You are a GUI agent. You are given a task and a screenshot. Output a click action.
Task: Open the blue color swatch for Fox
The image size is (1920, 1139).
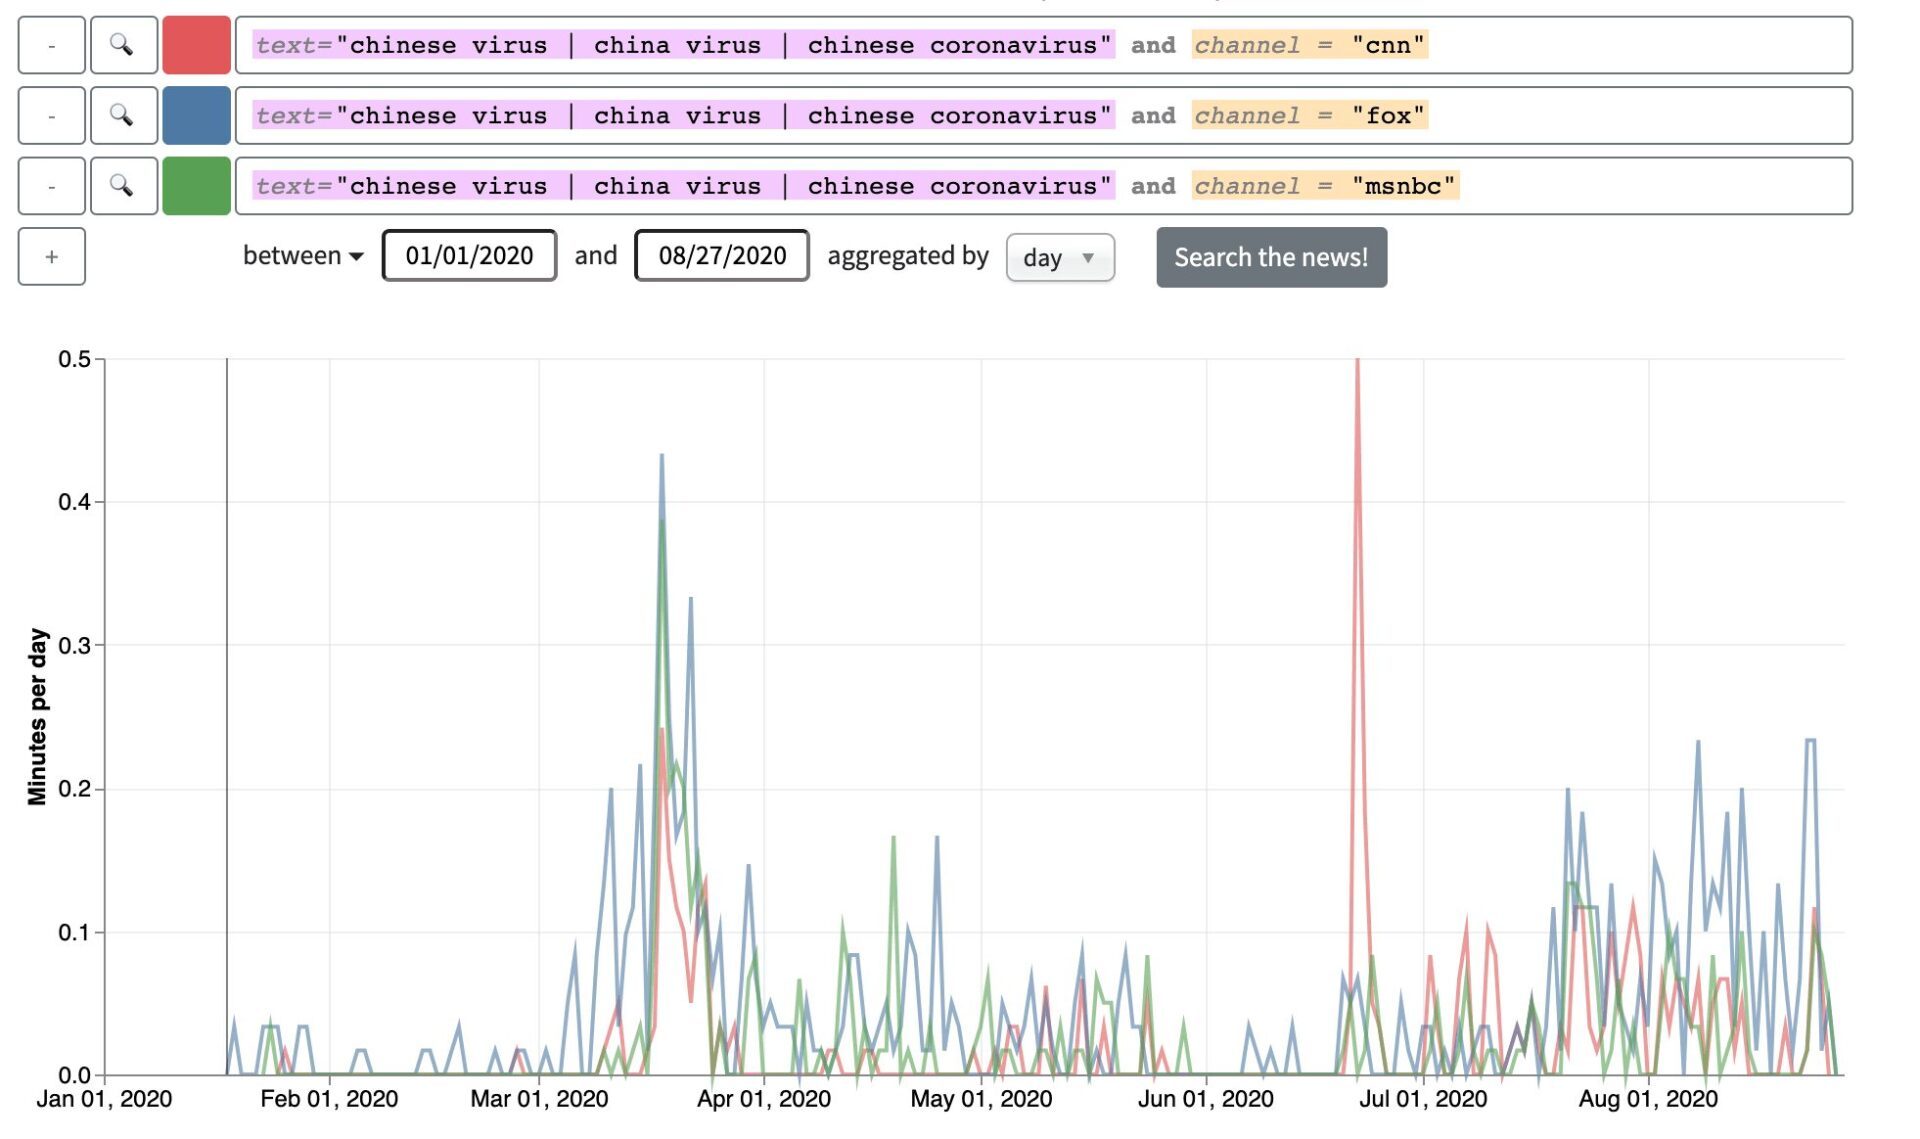coord(196,115)
